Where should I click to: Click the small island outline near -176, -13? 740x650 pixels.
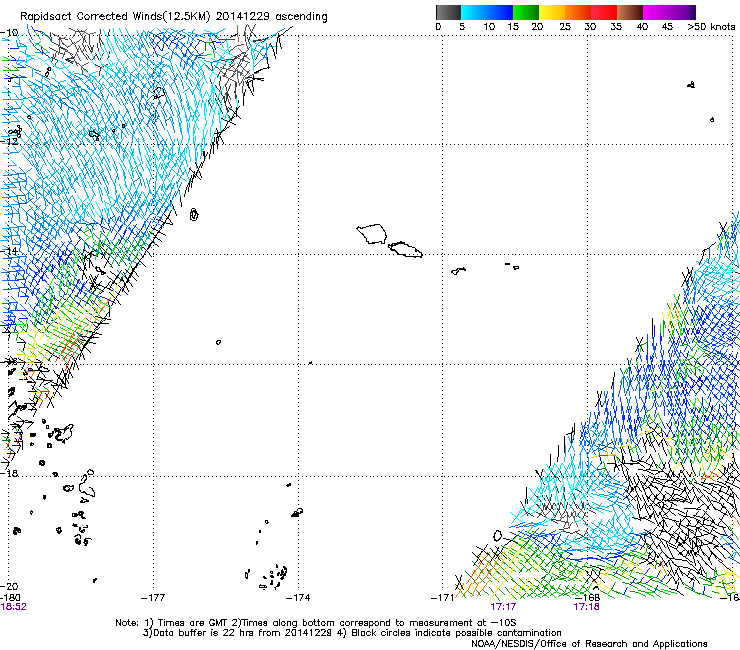[x=194, y=215]
